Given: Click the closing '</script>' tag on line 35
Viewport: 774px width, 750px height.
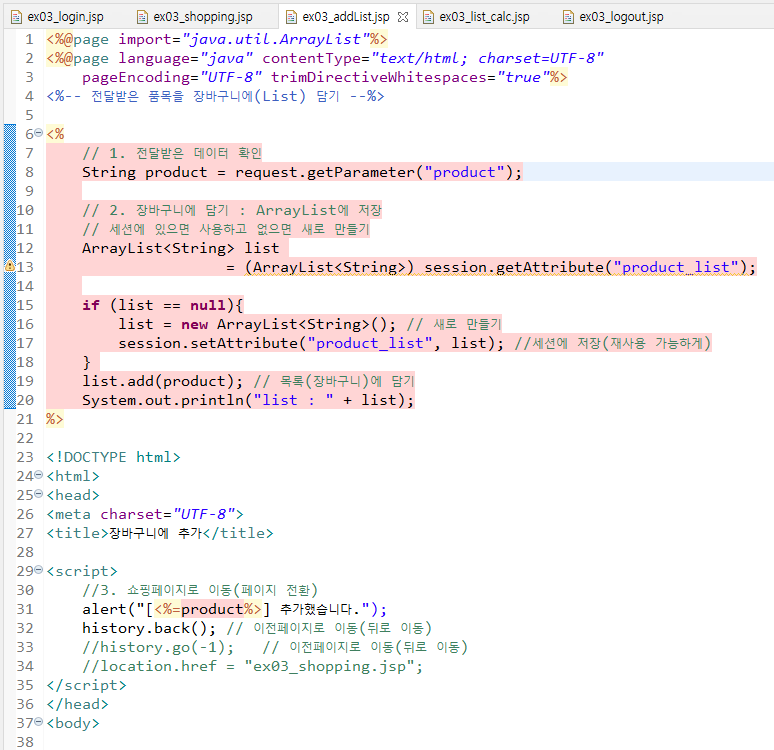Looking at the screenshot, I should coord(86,685).
